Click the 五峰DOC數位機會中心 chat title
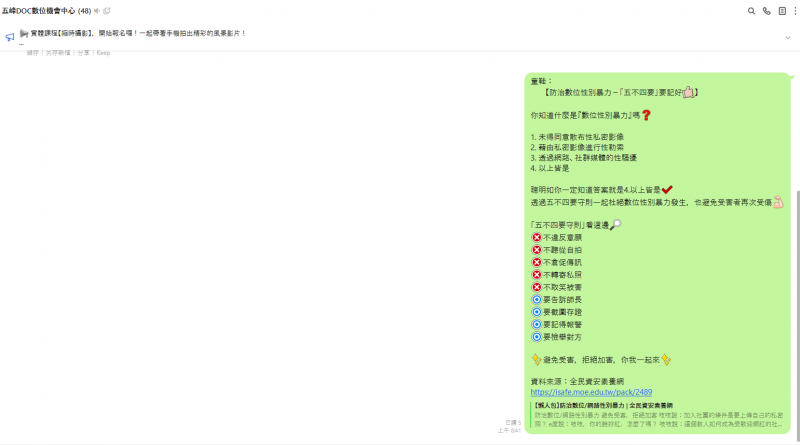The height and width of the screenshot is (445, 800). (38, 11)
